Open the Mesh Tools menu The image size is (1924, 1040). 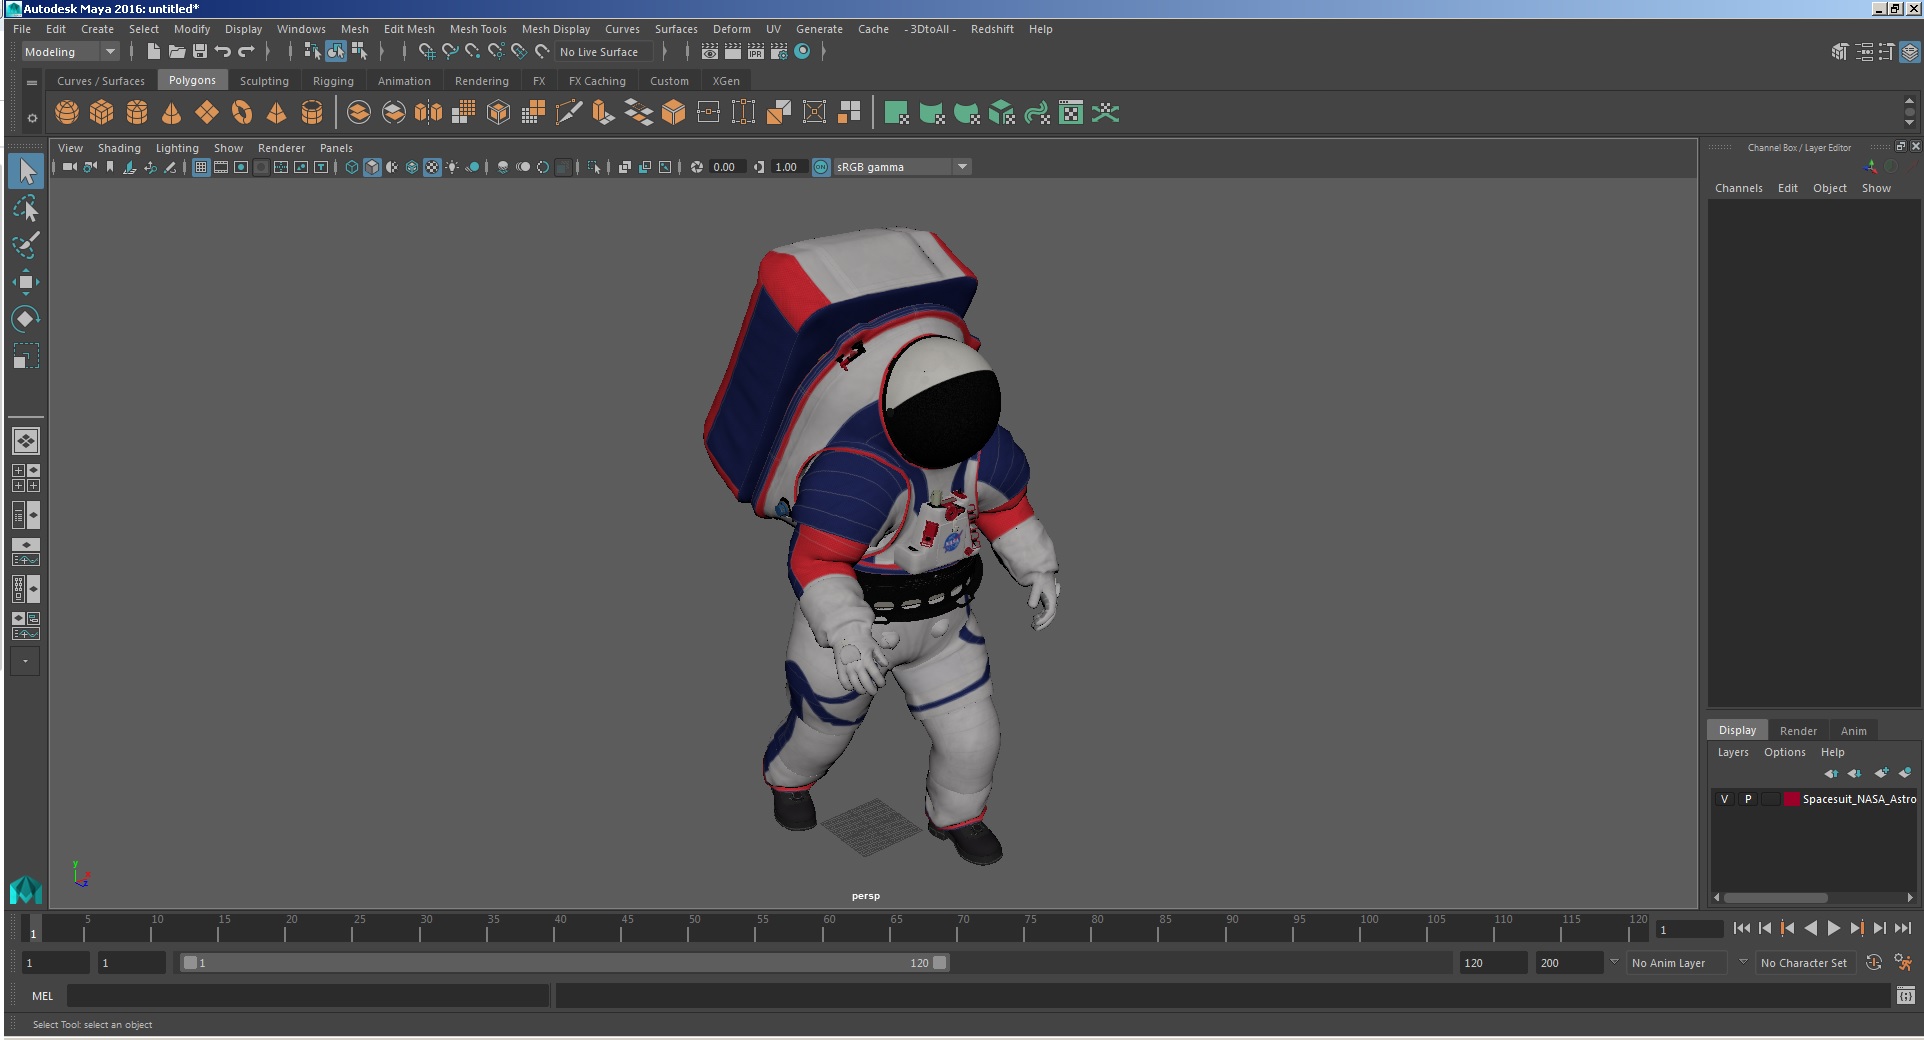[x=478, y=29]
